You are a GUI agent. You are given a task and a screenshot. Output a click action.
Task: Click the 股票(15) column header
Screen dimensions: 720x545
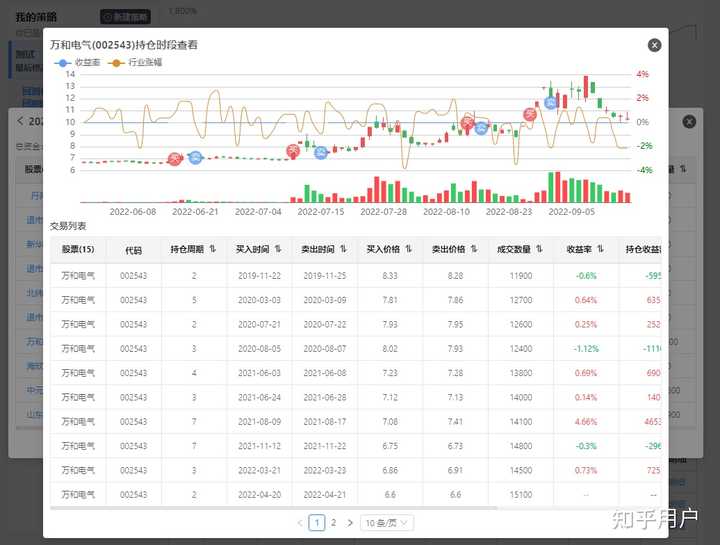point(78,249)
